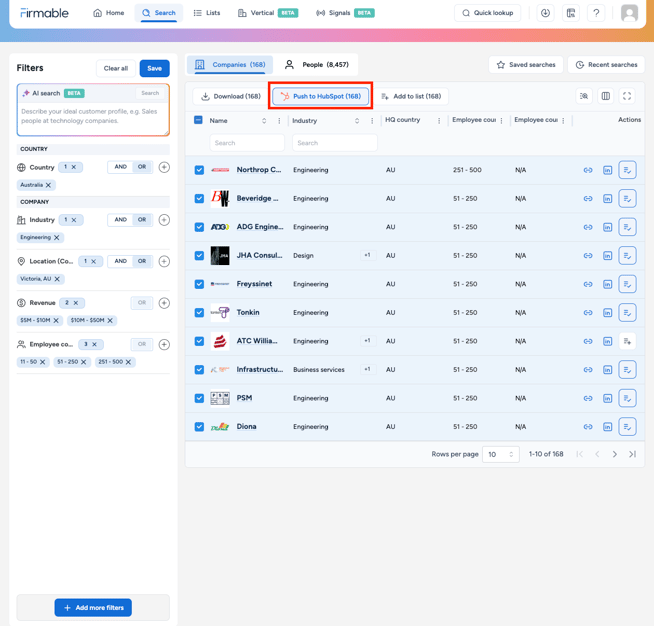
Task: Click Clear all filters button
Action: tap(116, 68)
